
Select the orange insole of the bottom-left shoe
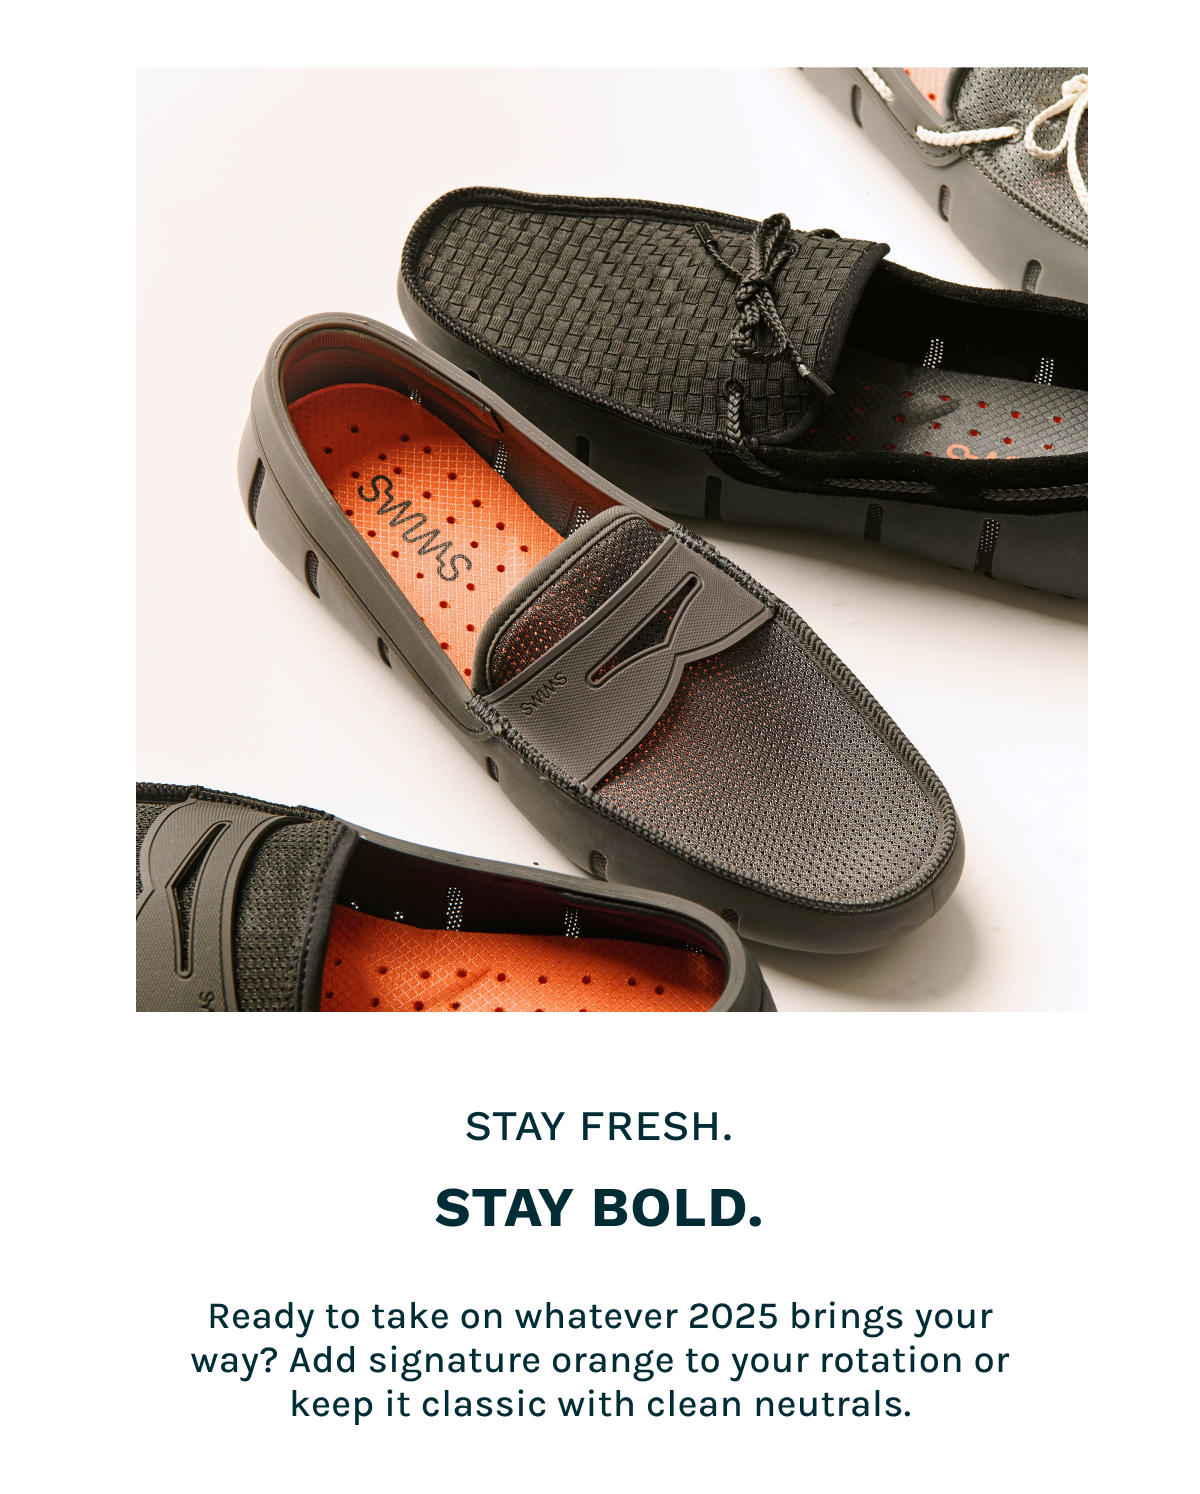coord(520,964)
